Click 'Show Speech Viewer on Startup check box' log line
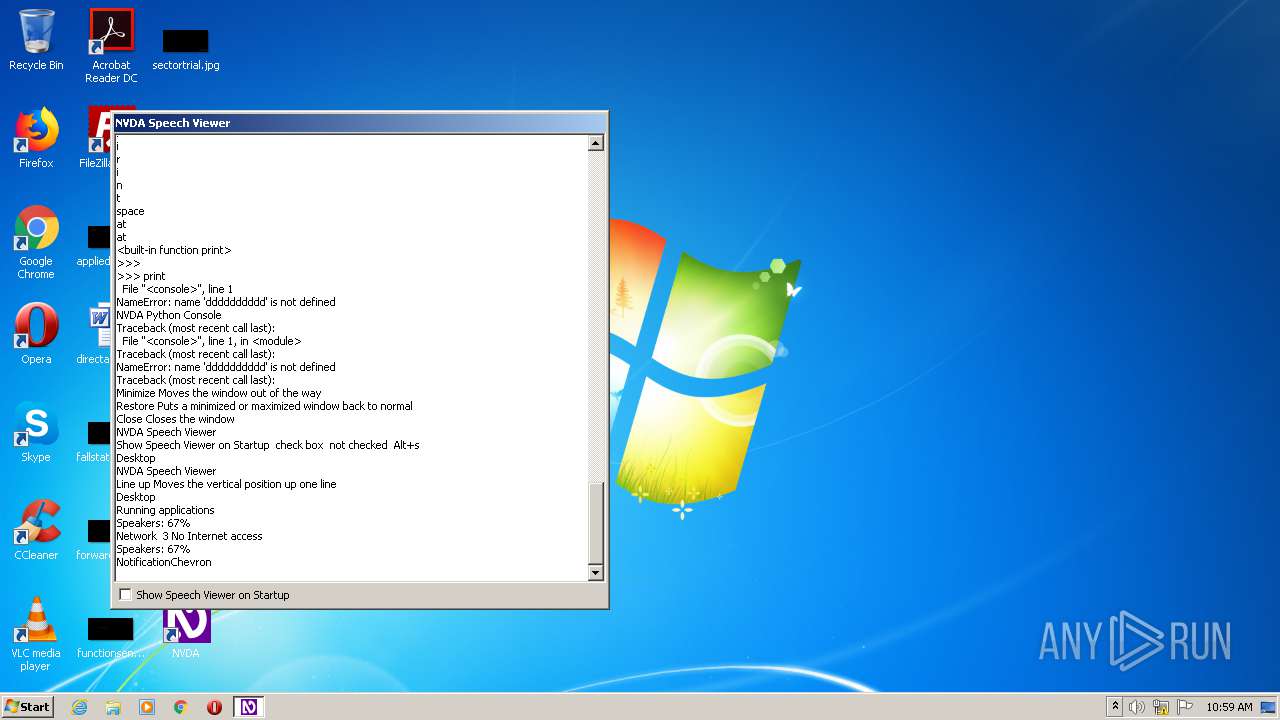Viewport: 1280px width, 720px height. [x=268, y=445]
